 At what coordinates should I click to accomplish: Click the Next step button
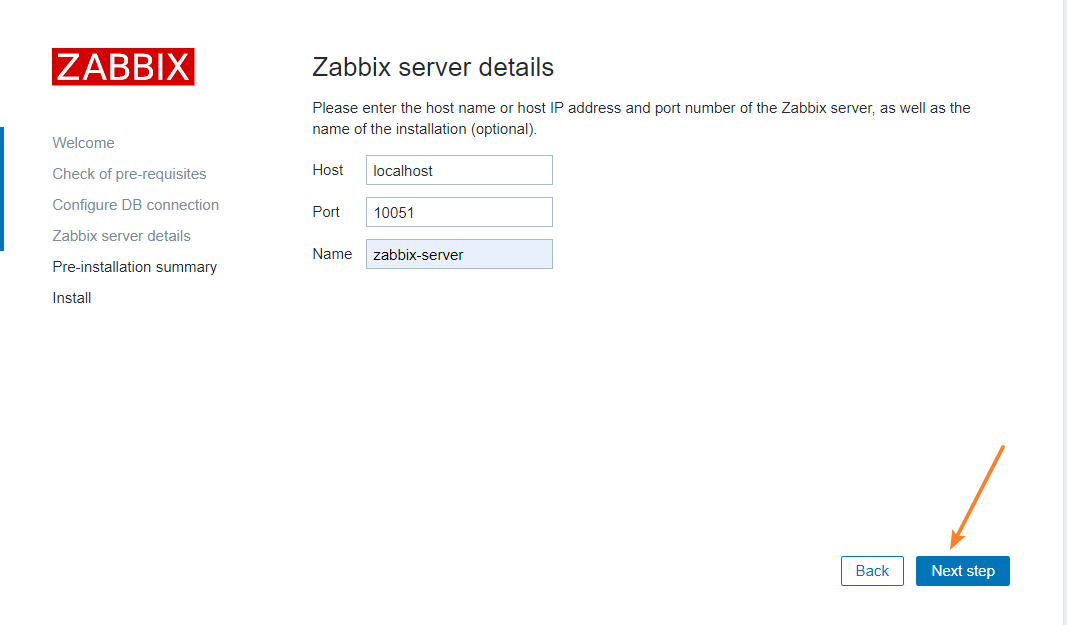coord(962,570)
